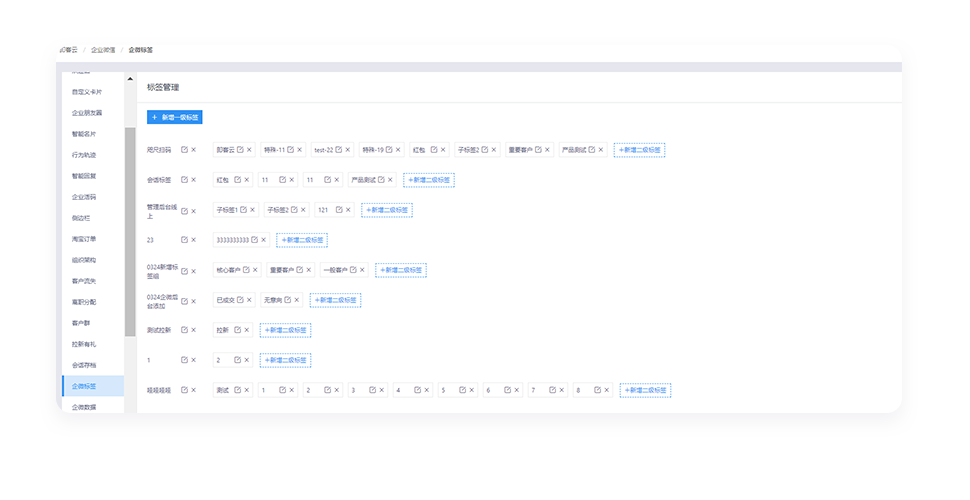Screen dimensions: 970x500
Task: Edit the 会话标签 group name
Action: pyautogui.click(x=184, y=180)
